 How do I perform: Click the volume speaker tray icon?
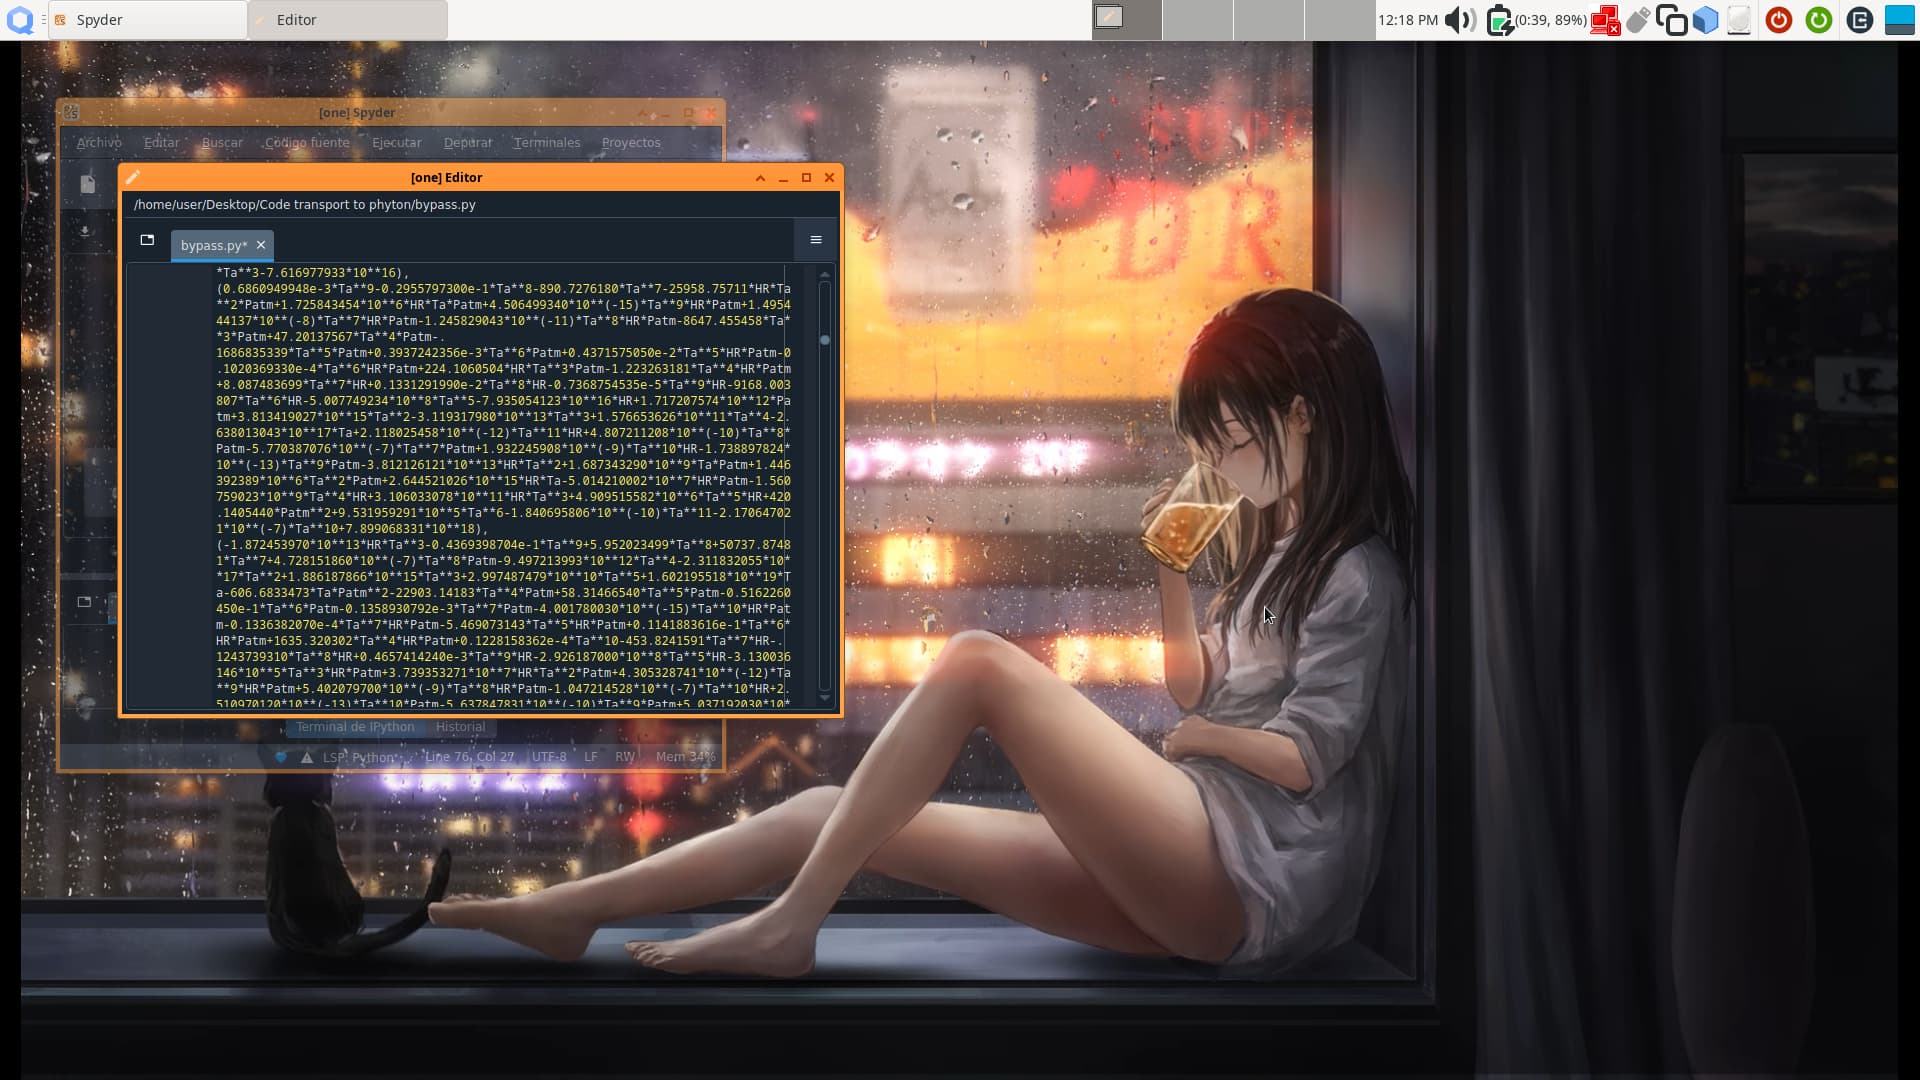tap(1460, 20)
